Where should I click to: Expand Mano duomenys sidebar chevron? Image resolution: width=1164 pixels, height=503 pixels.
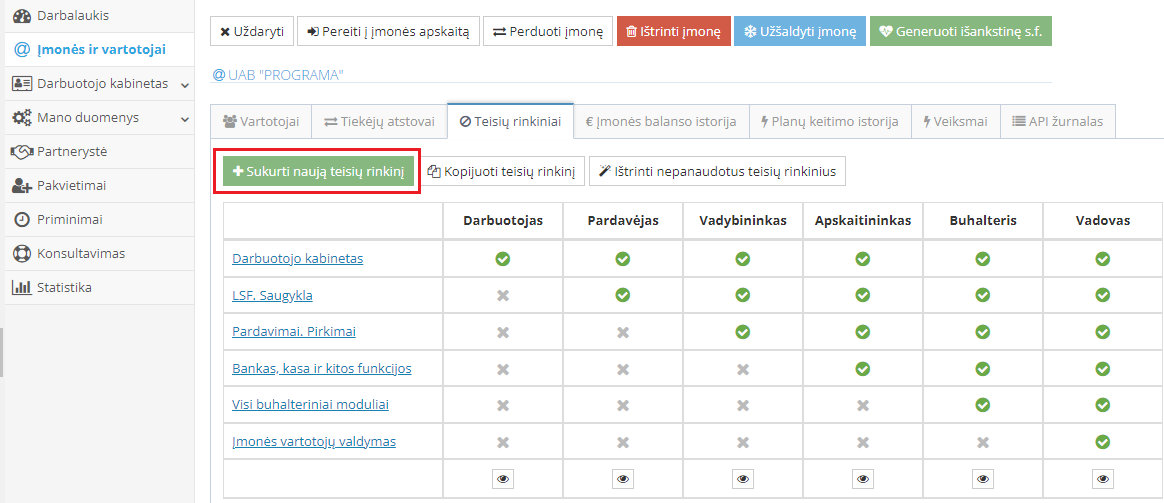pyautogui.click(x=185, y=119)
